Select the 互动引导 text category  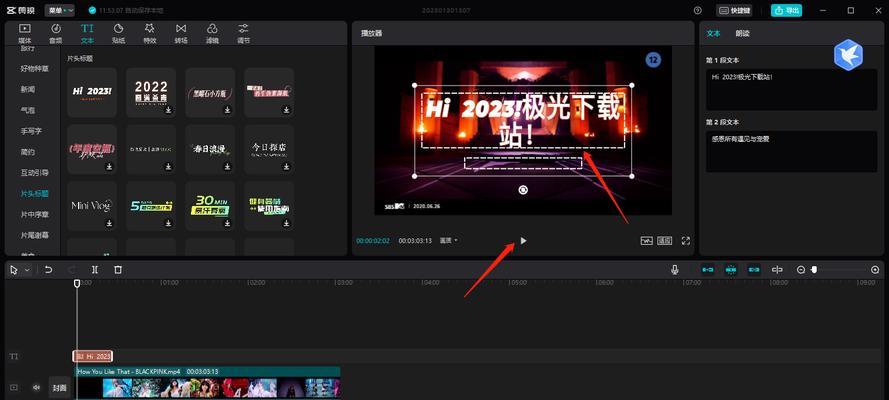click(35, 172)
